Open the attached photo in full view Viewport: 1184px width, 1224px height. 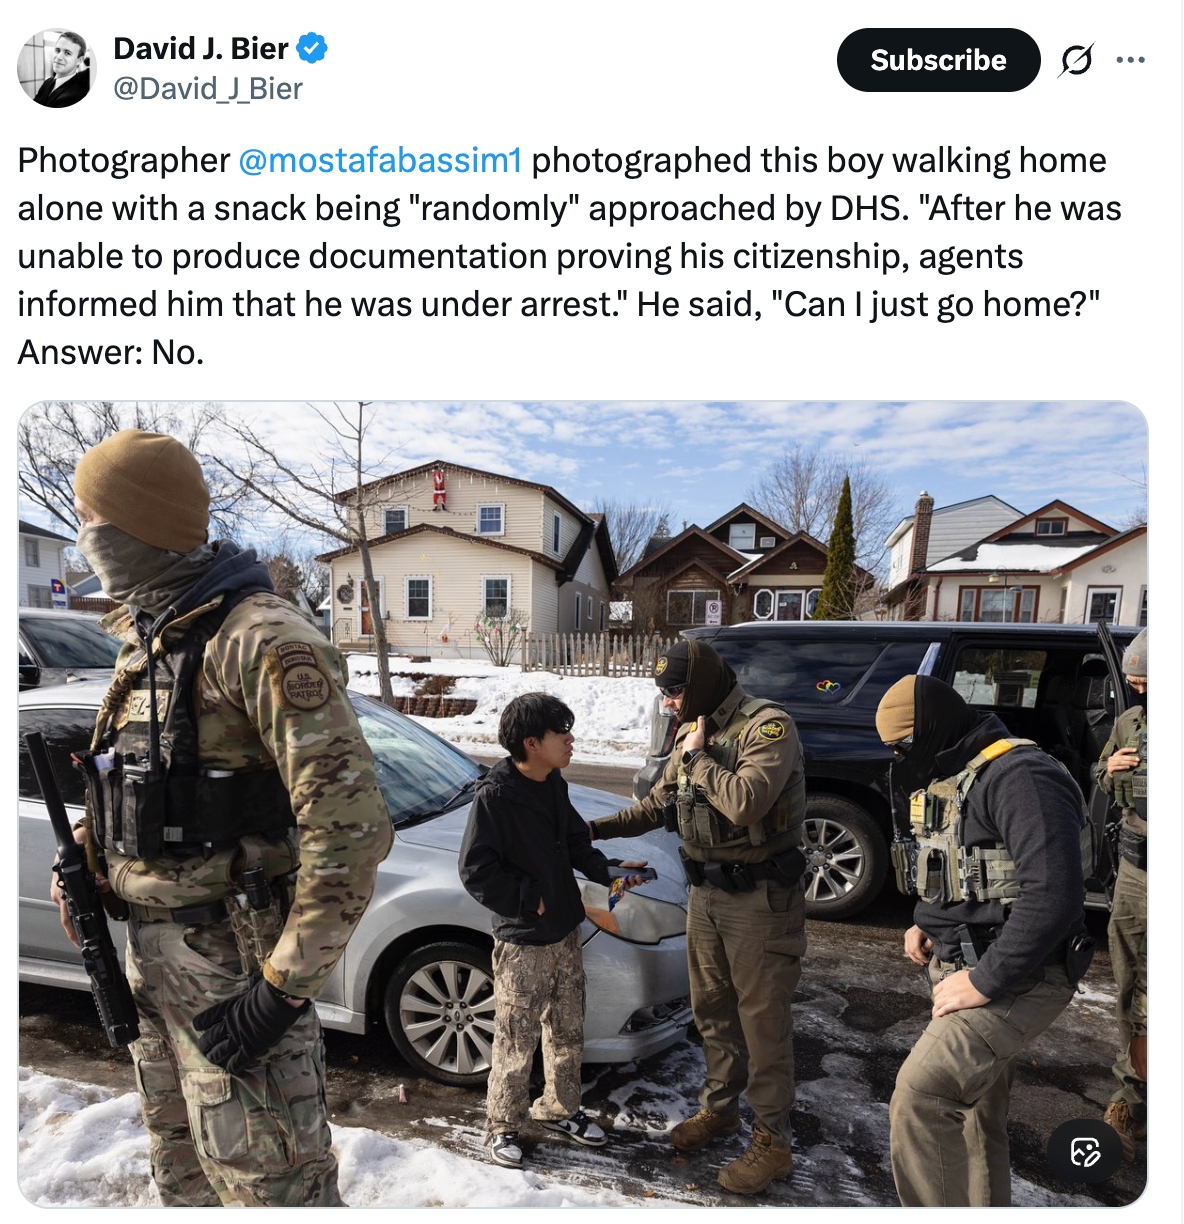pyautogui.click(x=583, y=804)
